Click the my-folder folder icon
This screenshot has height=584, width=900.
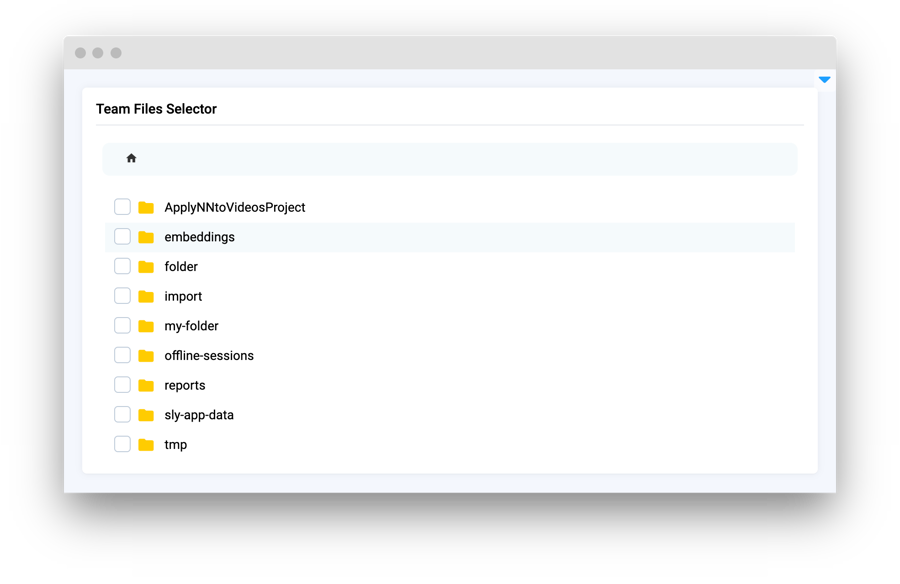click(x=146, y=326)
